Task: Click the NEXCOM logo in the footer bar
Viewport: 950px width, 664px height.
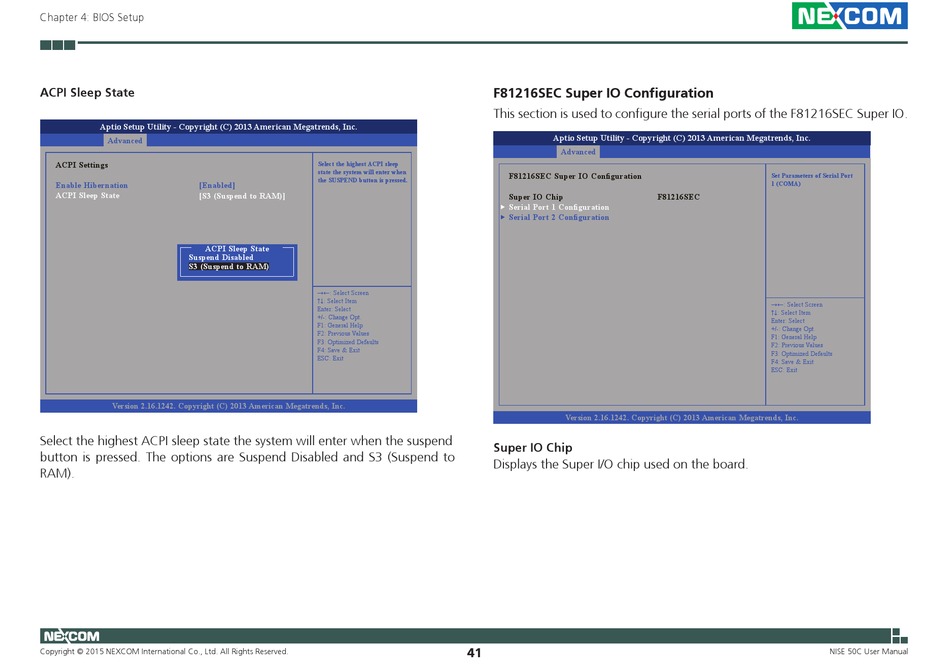Action: coord(71,636)
